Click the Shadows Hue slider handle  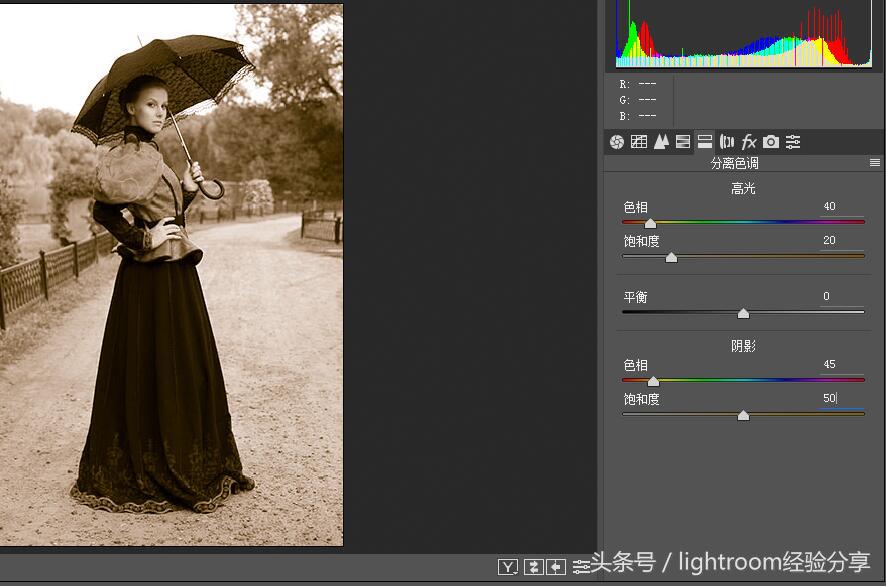(653, 381)
